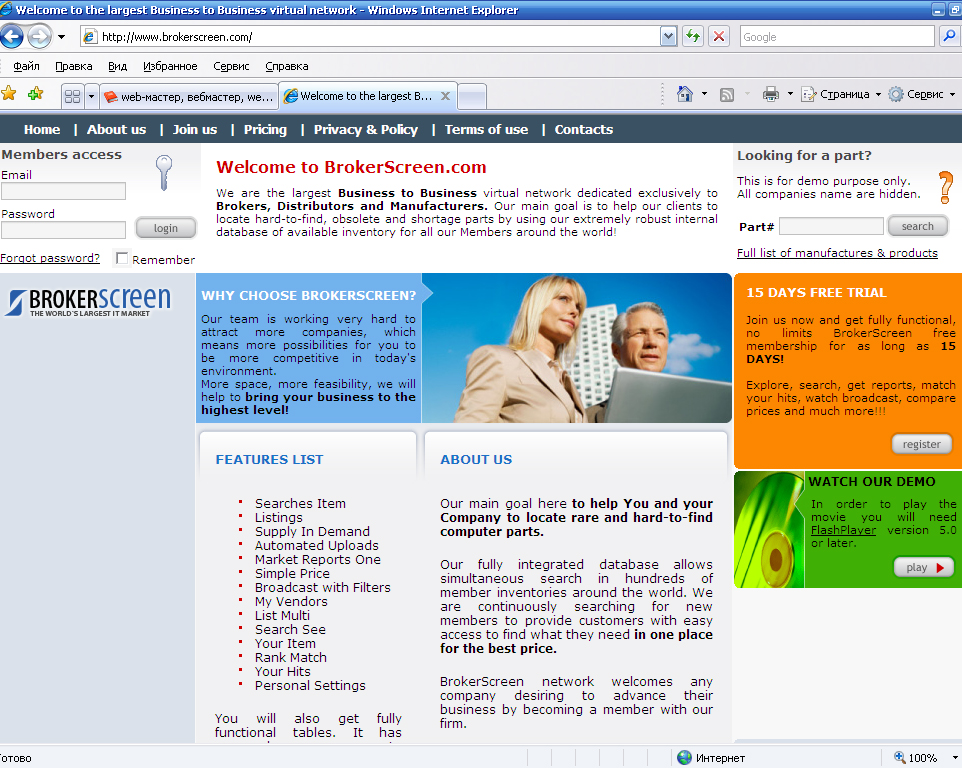Open Privacy & Policy navigation link
Image resolution: width=962 pixels, height=768 pixels.
click(366, 129)
